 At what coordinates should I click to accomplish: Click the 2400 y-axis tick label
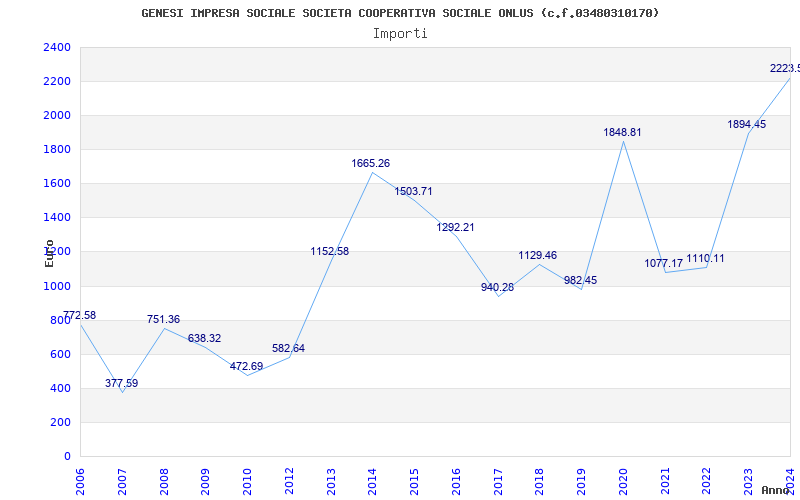(x=57, y=47)
